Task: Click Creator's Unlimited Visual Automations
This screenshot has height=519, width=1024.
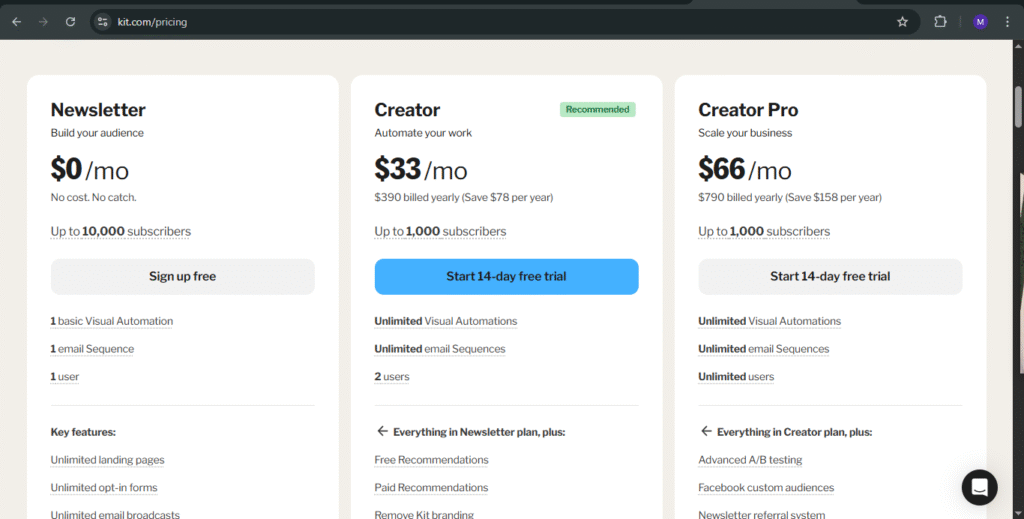Action: (445, 321)
